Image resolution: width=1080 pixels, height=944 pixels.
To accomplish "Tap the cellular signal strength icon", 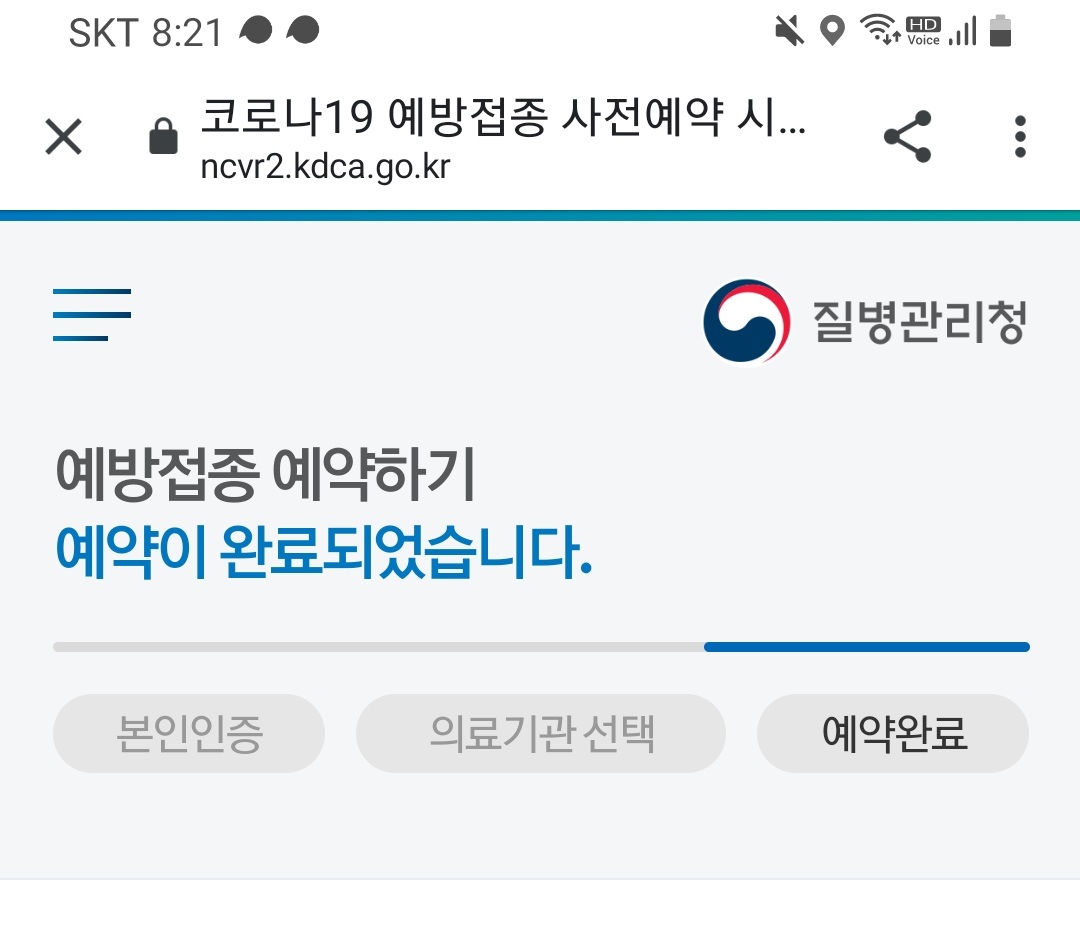I will click(963, 31).
